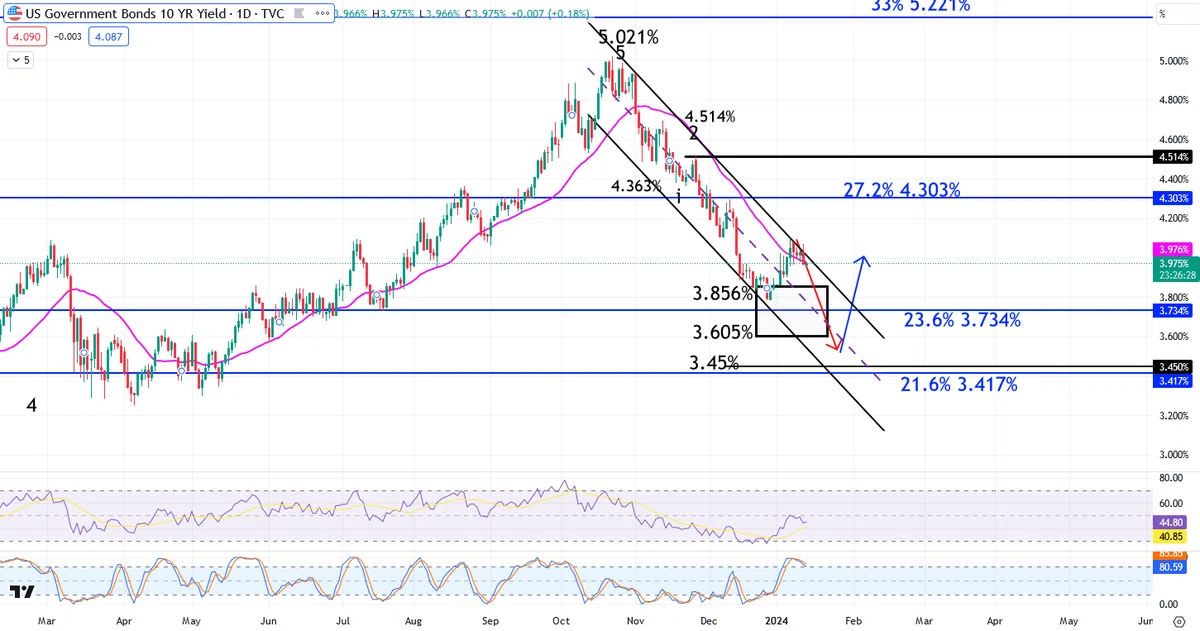Click the yellow 40.85 RSI average label
Screen dimensions: 1200x631
(x=1171, y=537)
